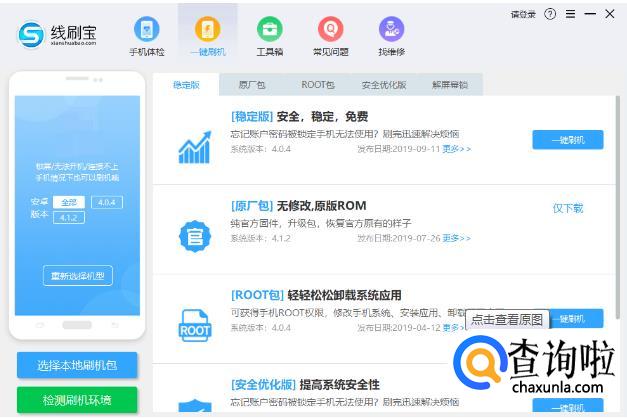The width and height of the screenshot is (627, 418).
Task: Click the 线刷宝 logo
Action: tap(57, 35)
